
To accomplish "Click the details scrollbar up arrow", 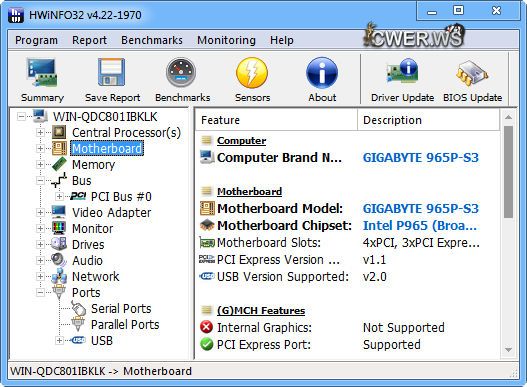I will coord(508,117).
